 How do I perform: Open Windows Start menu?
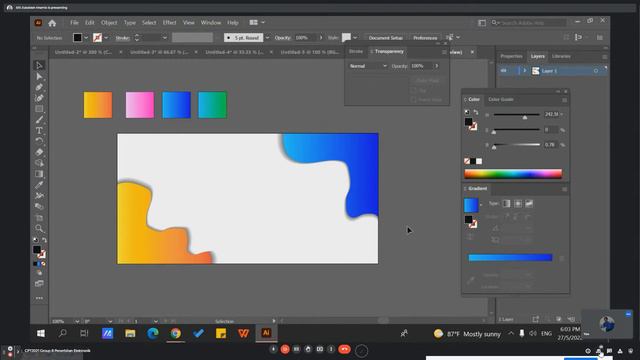pyautogui.click(x=41, y=333)
